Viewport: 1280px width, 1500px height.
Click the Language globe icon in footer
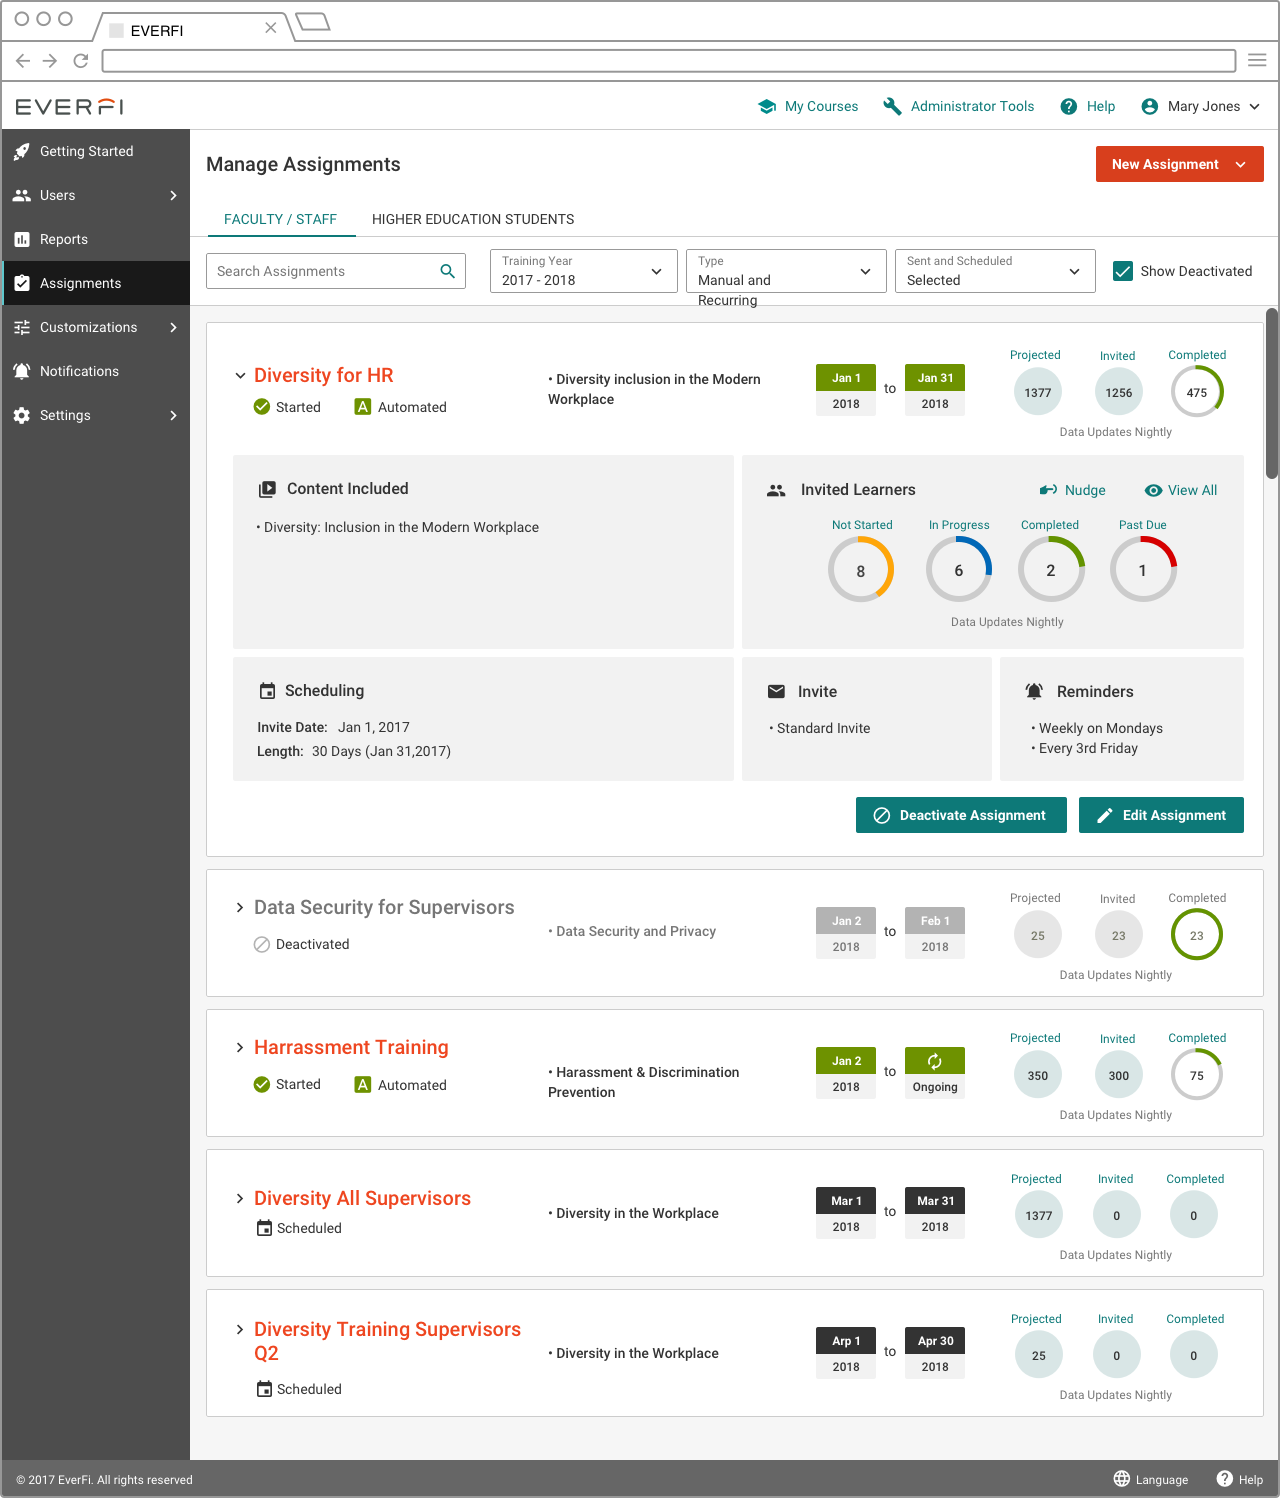[1122, 1479]
